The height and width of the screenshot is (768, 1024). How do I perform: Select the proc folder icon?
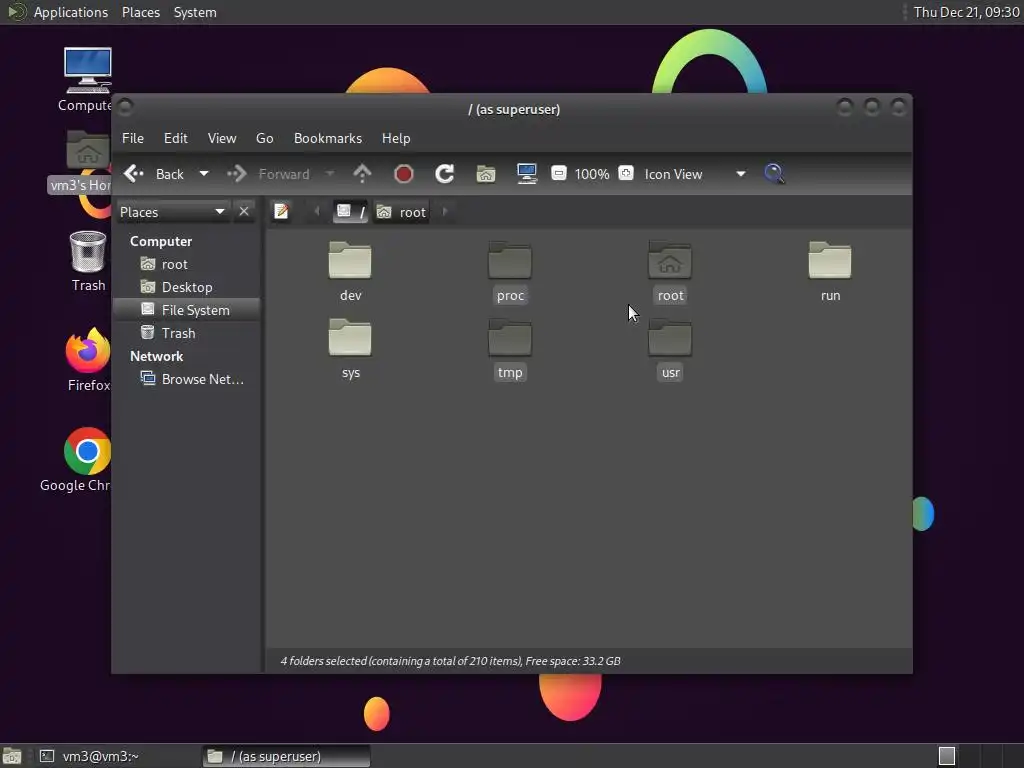point(510,261)
